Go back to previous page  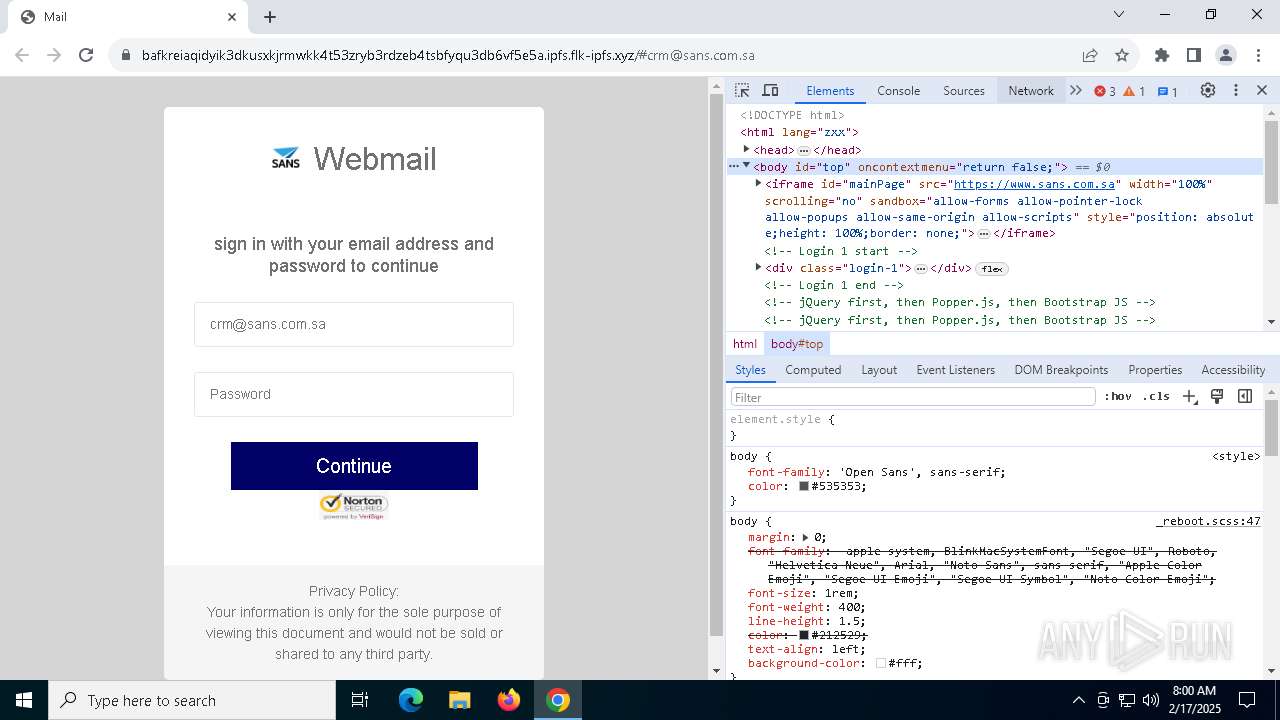[22, 55]
